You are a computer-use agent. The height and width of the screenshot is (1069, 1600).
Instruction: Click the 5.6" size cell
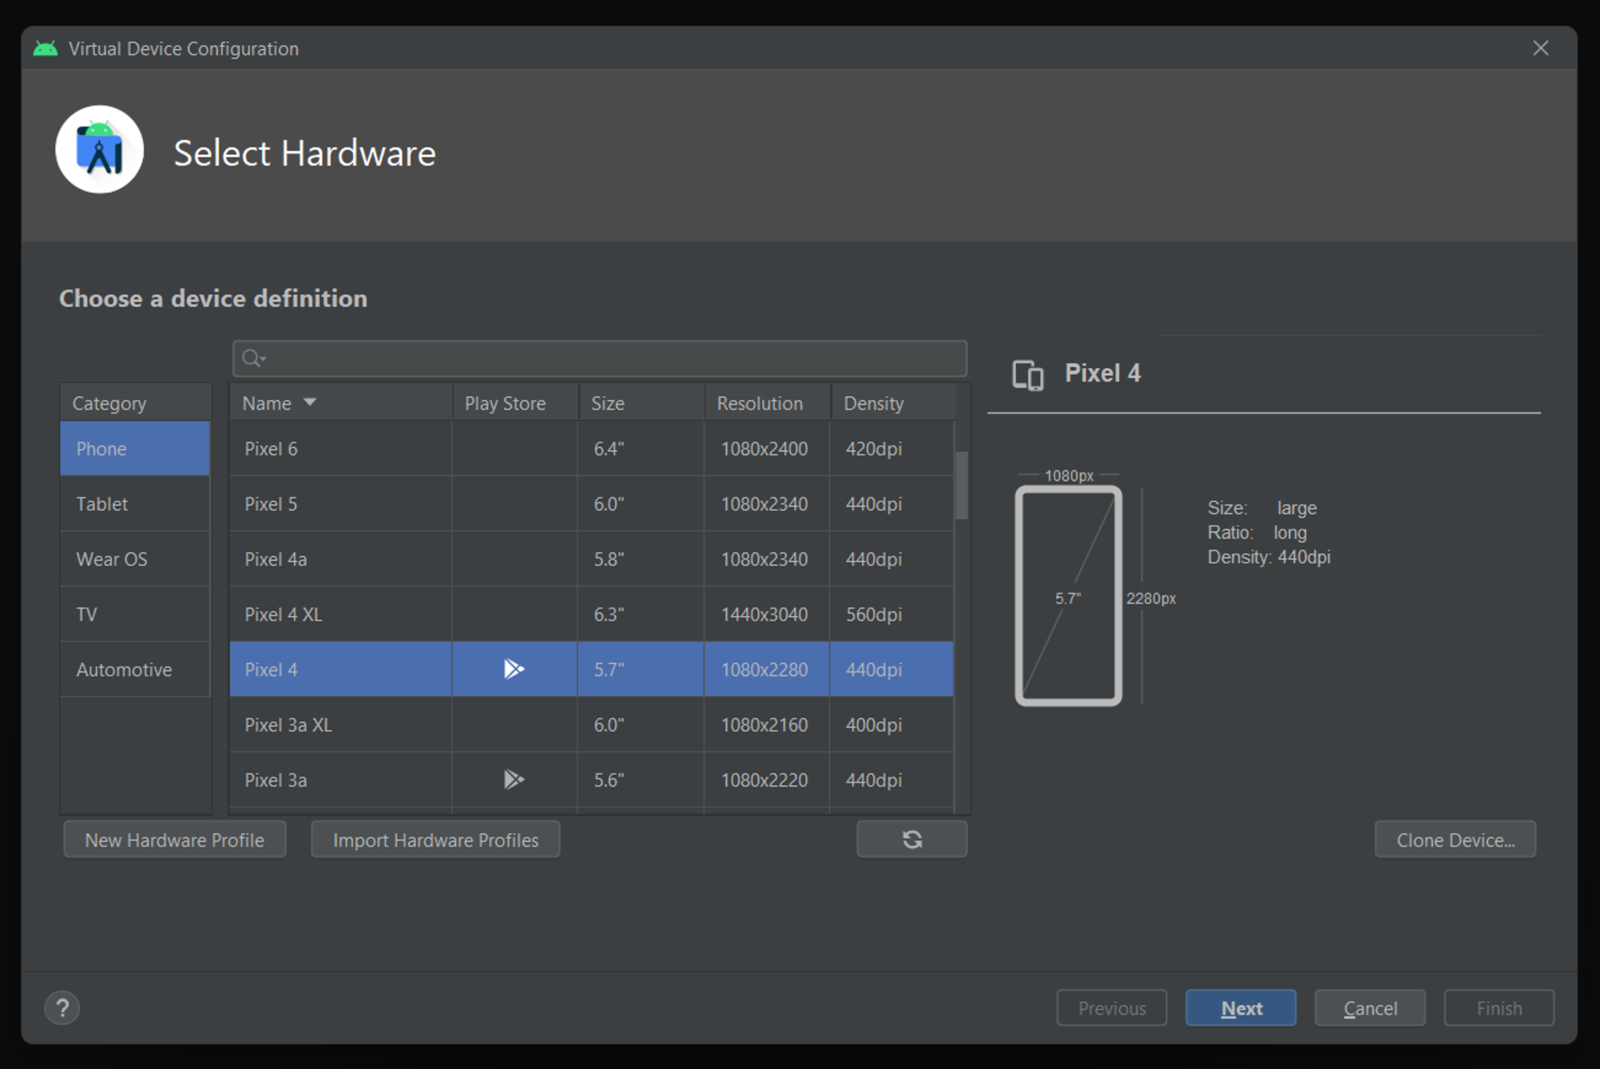pos(640,779)
